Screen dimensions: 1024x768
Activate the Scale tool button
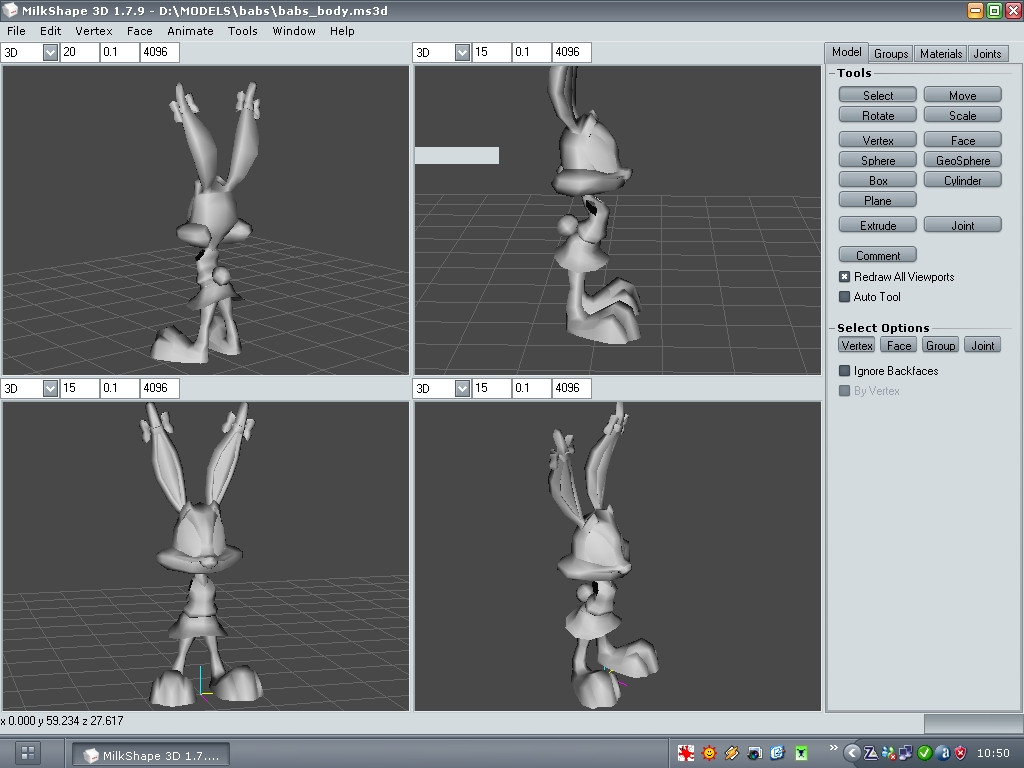pos(963,116)
